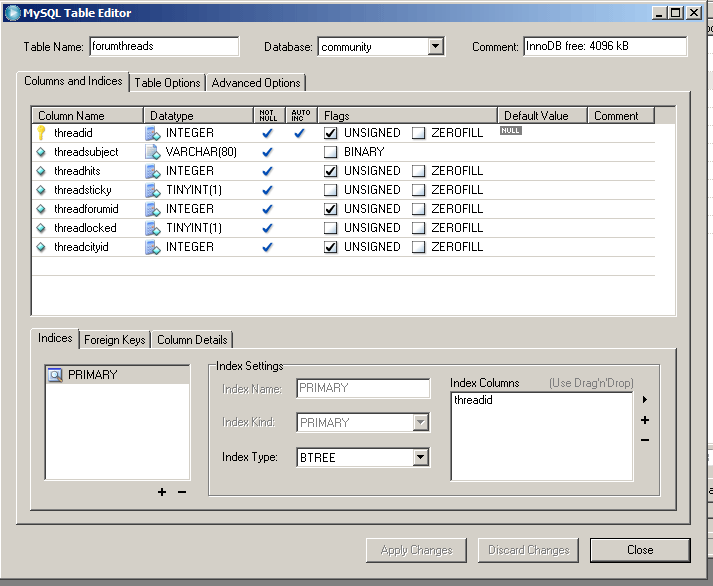Image resolution: width=713 pixels, height=586 pixels.
Task: Click the datatype icon in threadcityid row
Action: [x=153, y=247]
